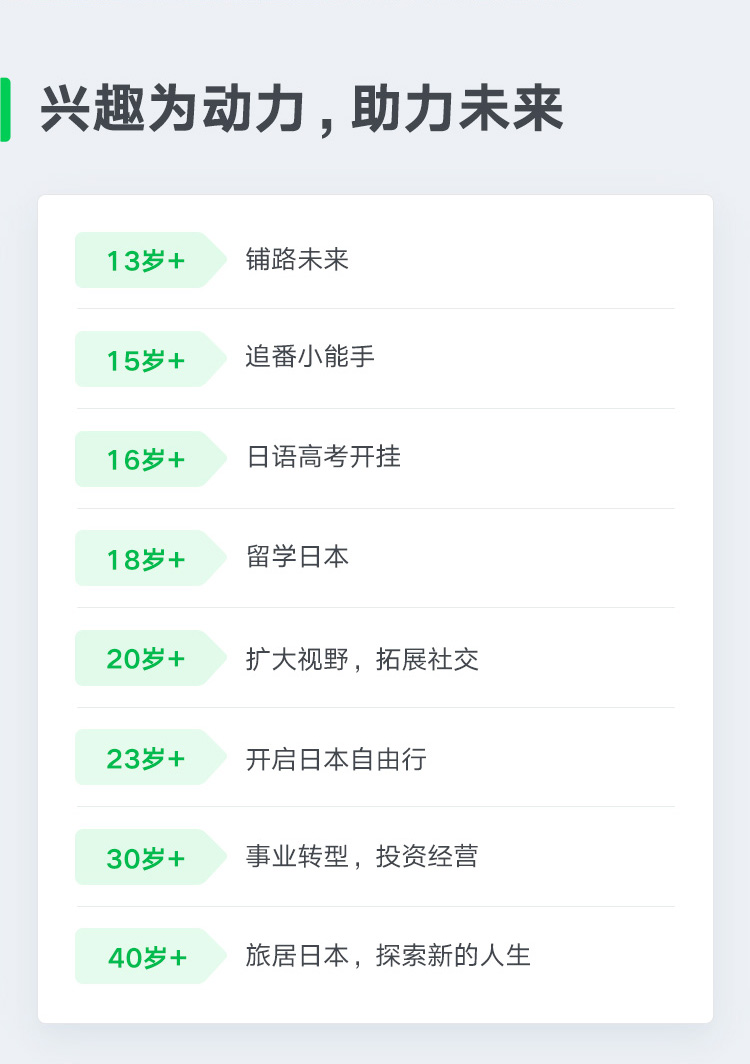This screenshot has height=1064, width=750.
Task: Click the 30岁+ age label
Action: [150, 857]
